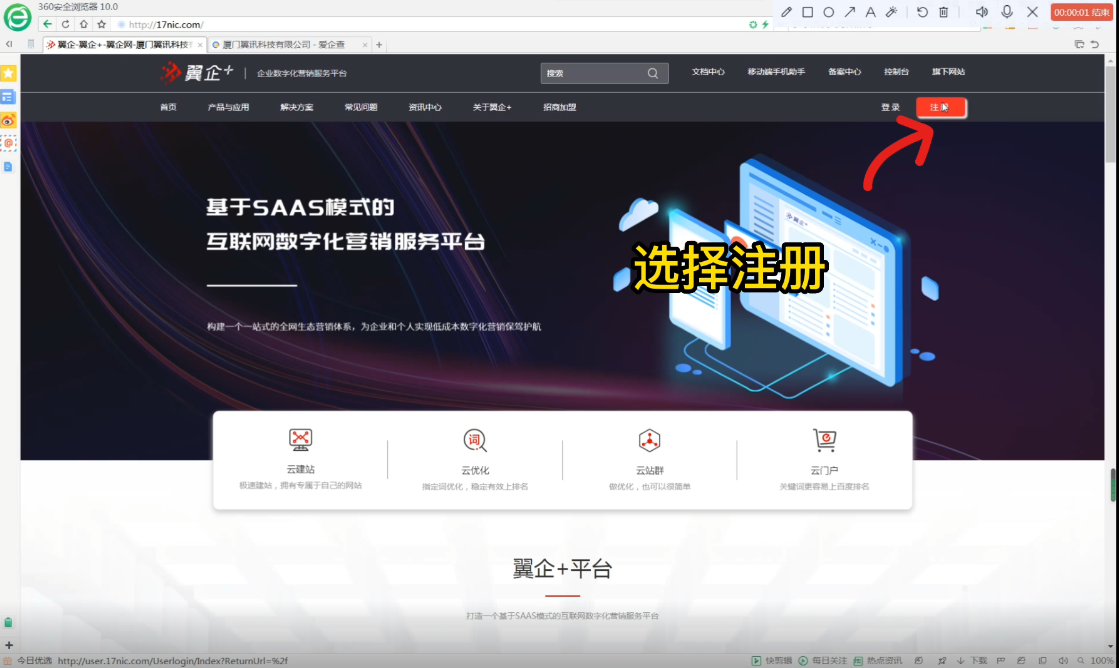Select the rectangle annotation tool
Viewport: 1119px width, 668px height.
[x=808, y=12]
